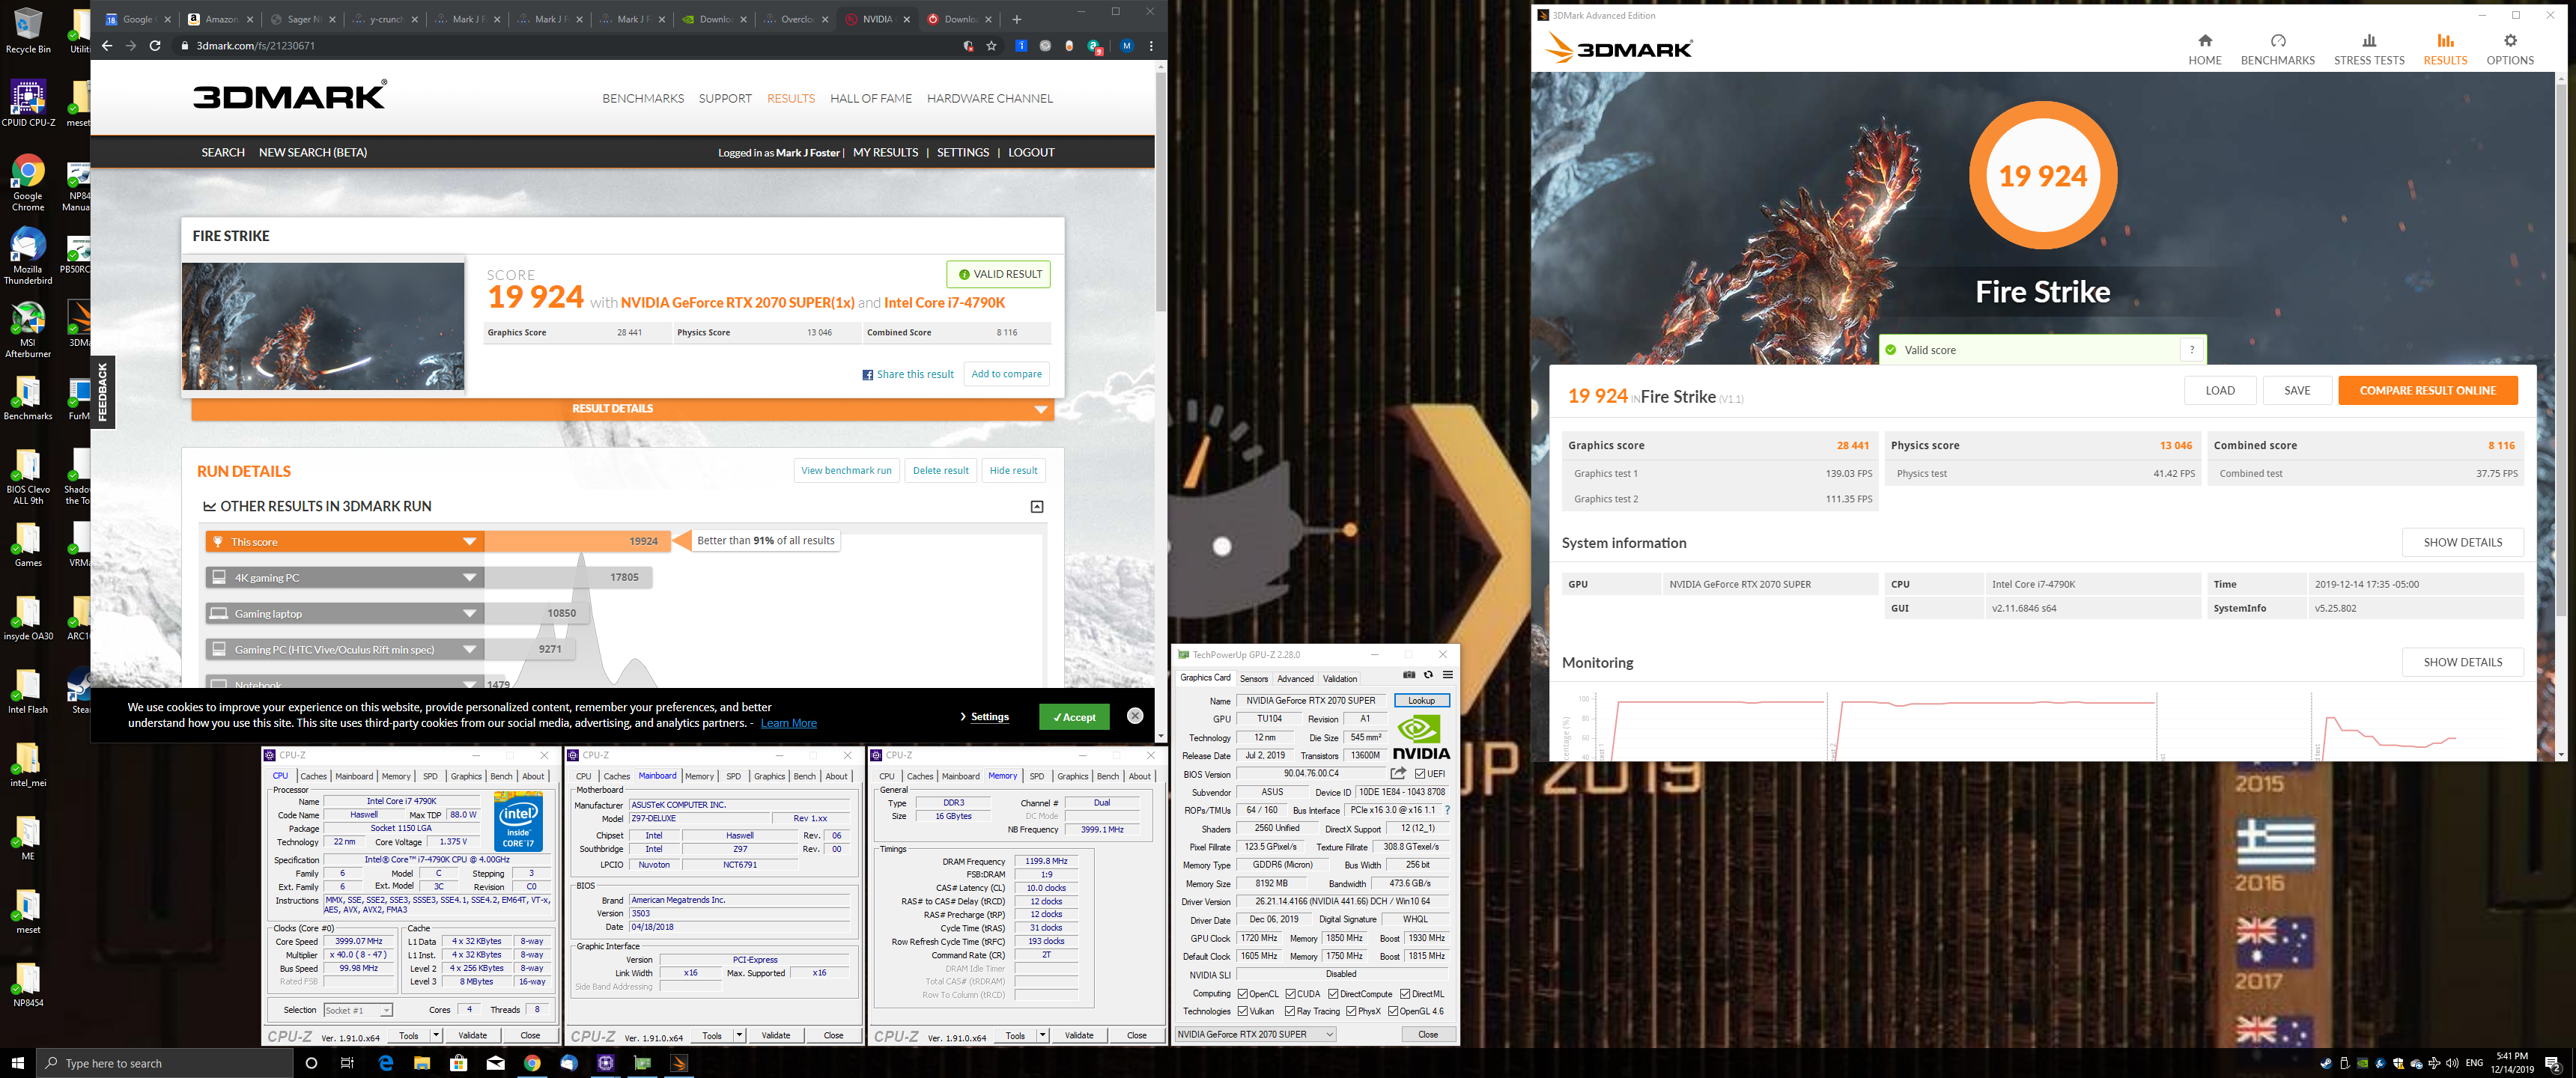
Task: Reload the Chrome page
Action: [x=155, y=46]
